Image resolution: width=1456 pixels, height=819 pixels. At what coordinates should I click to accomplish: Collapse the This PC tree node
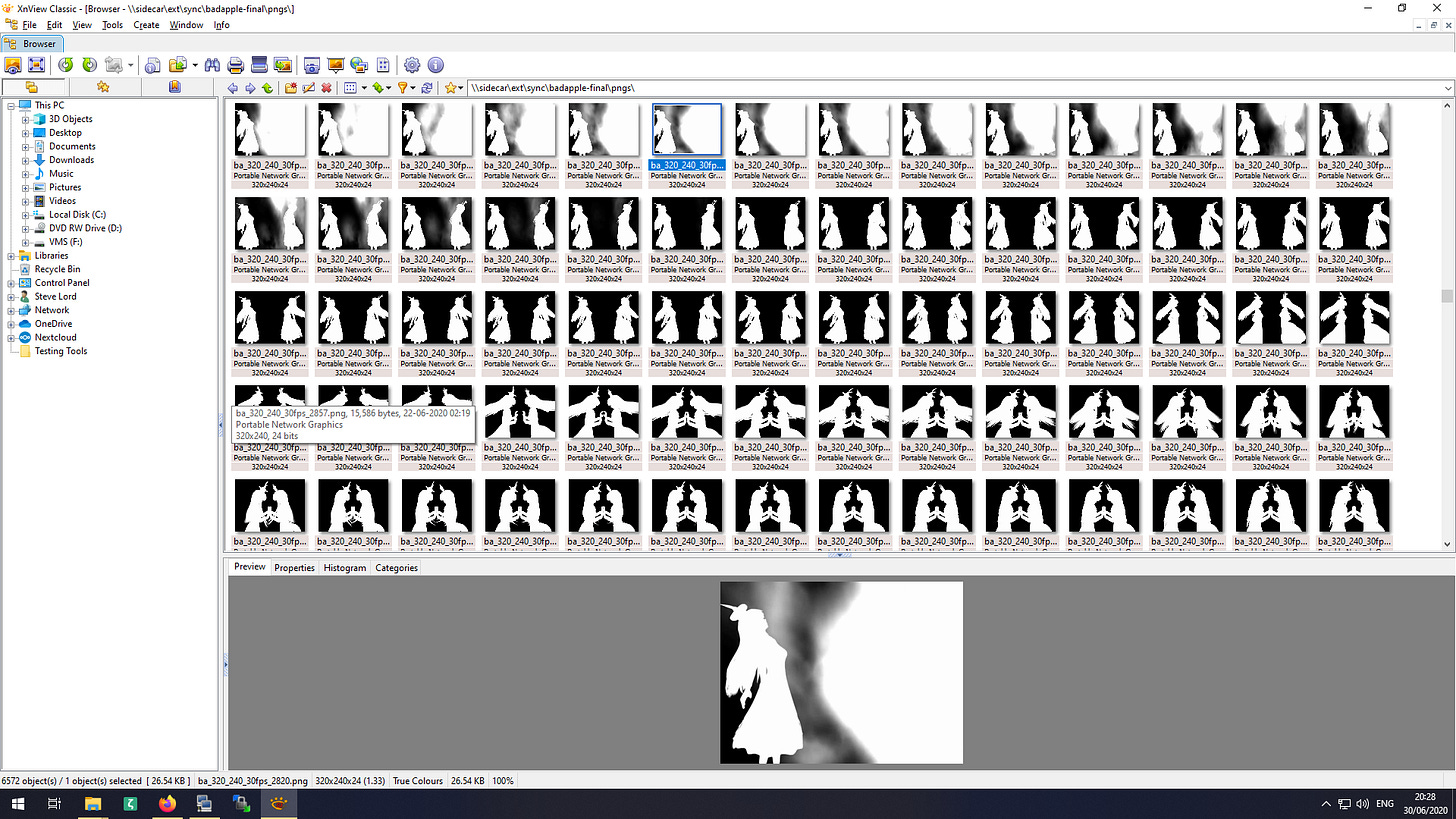point(12,105)
